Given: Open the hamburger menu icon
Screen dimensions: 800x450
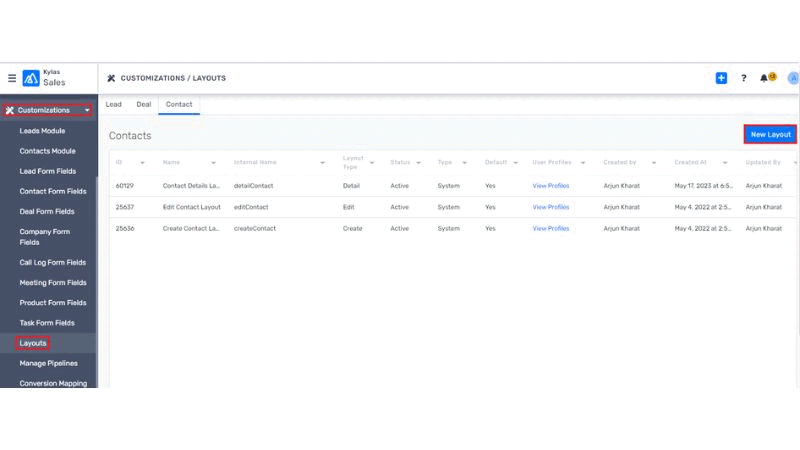Looking at the screenshot, I should coord(12,78).
